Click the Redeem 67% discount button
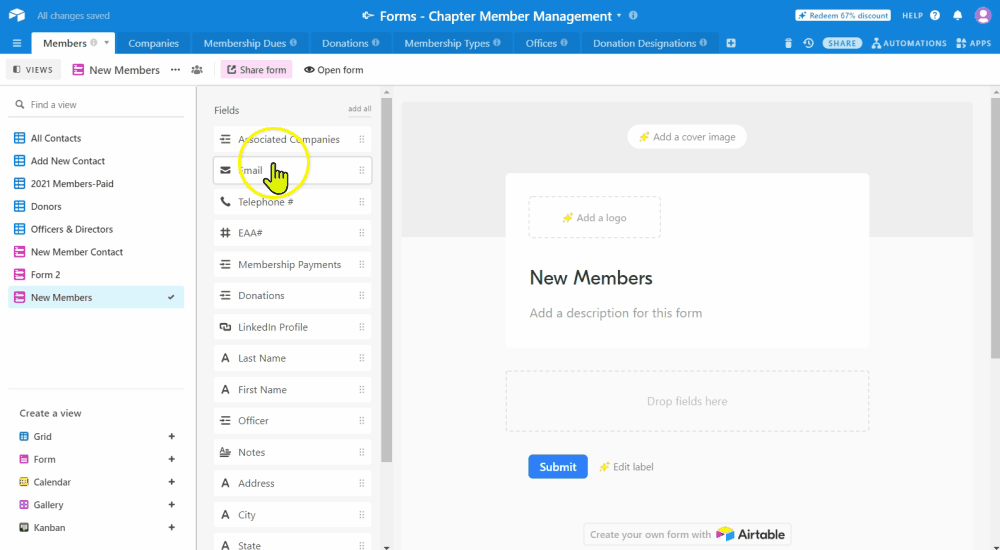The image size is (1000, 550). click(x=842, y=15)
